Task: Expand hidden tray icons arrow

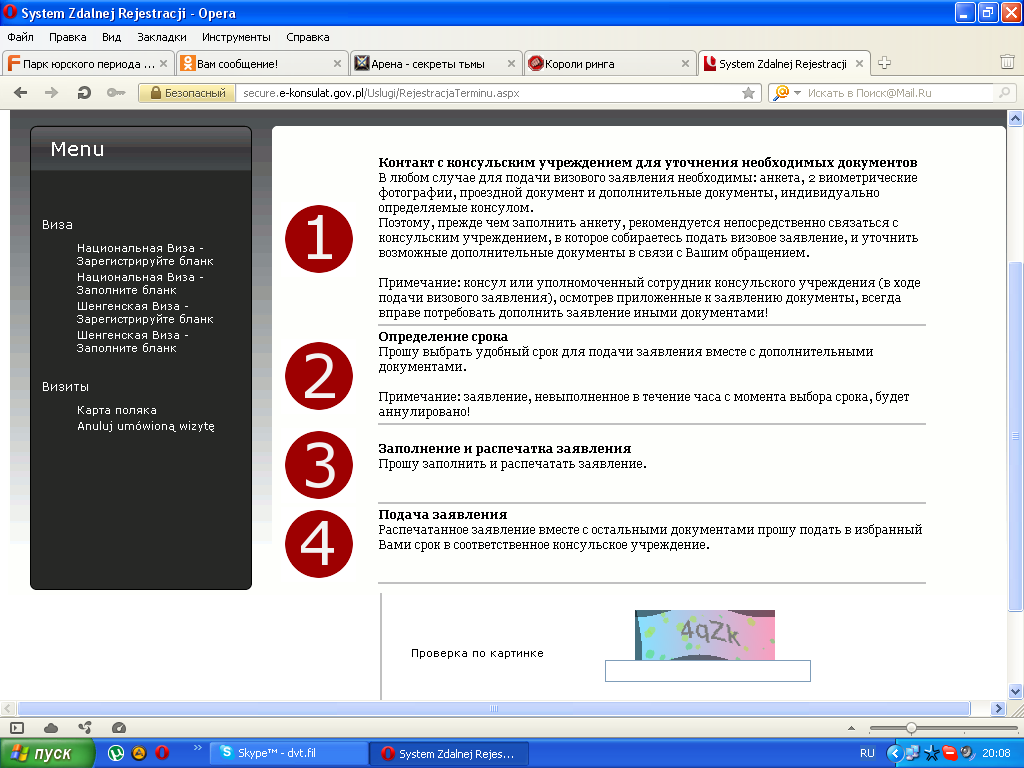Action: (x=895, y=754)
